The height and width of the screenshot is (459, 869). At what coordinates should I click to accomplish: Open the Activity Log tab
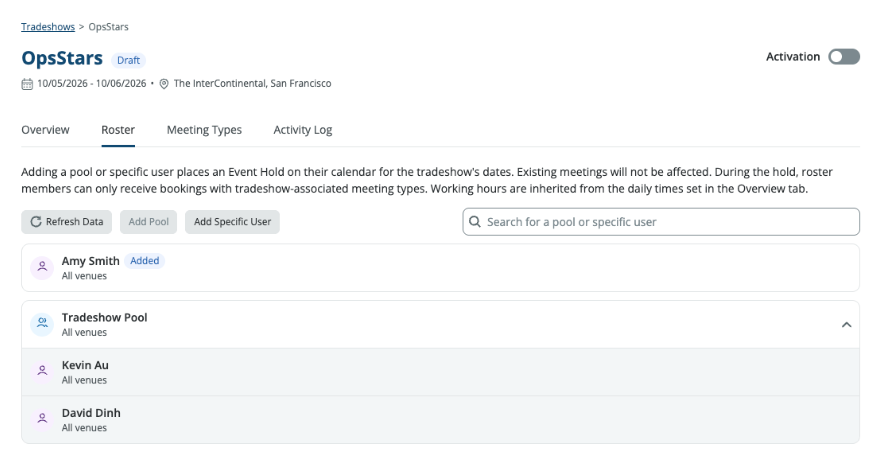[303, 130]
